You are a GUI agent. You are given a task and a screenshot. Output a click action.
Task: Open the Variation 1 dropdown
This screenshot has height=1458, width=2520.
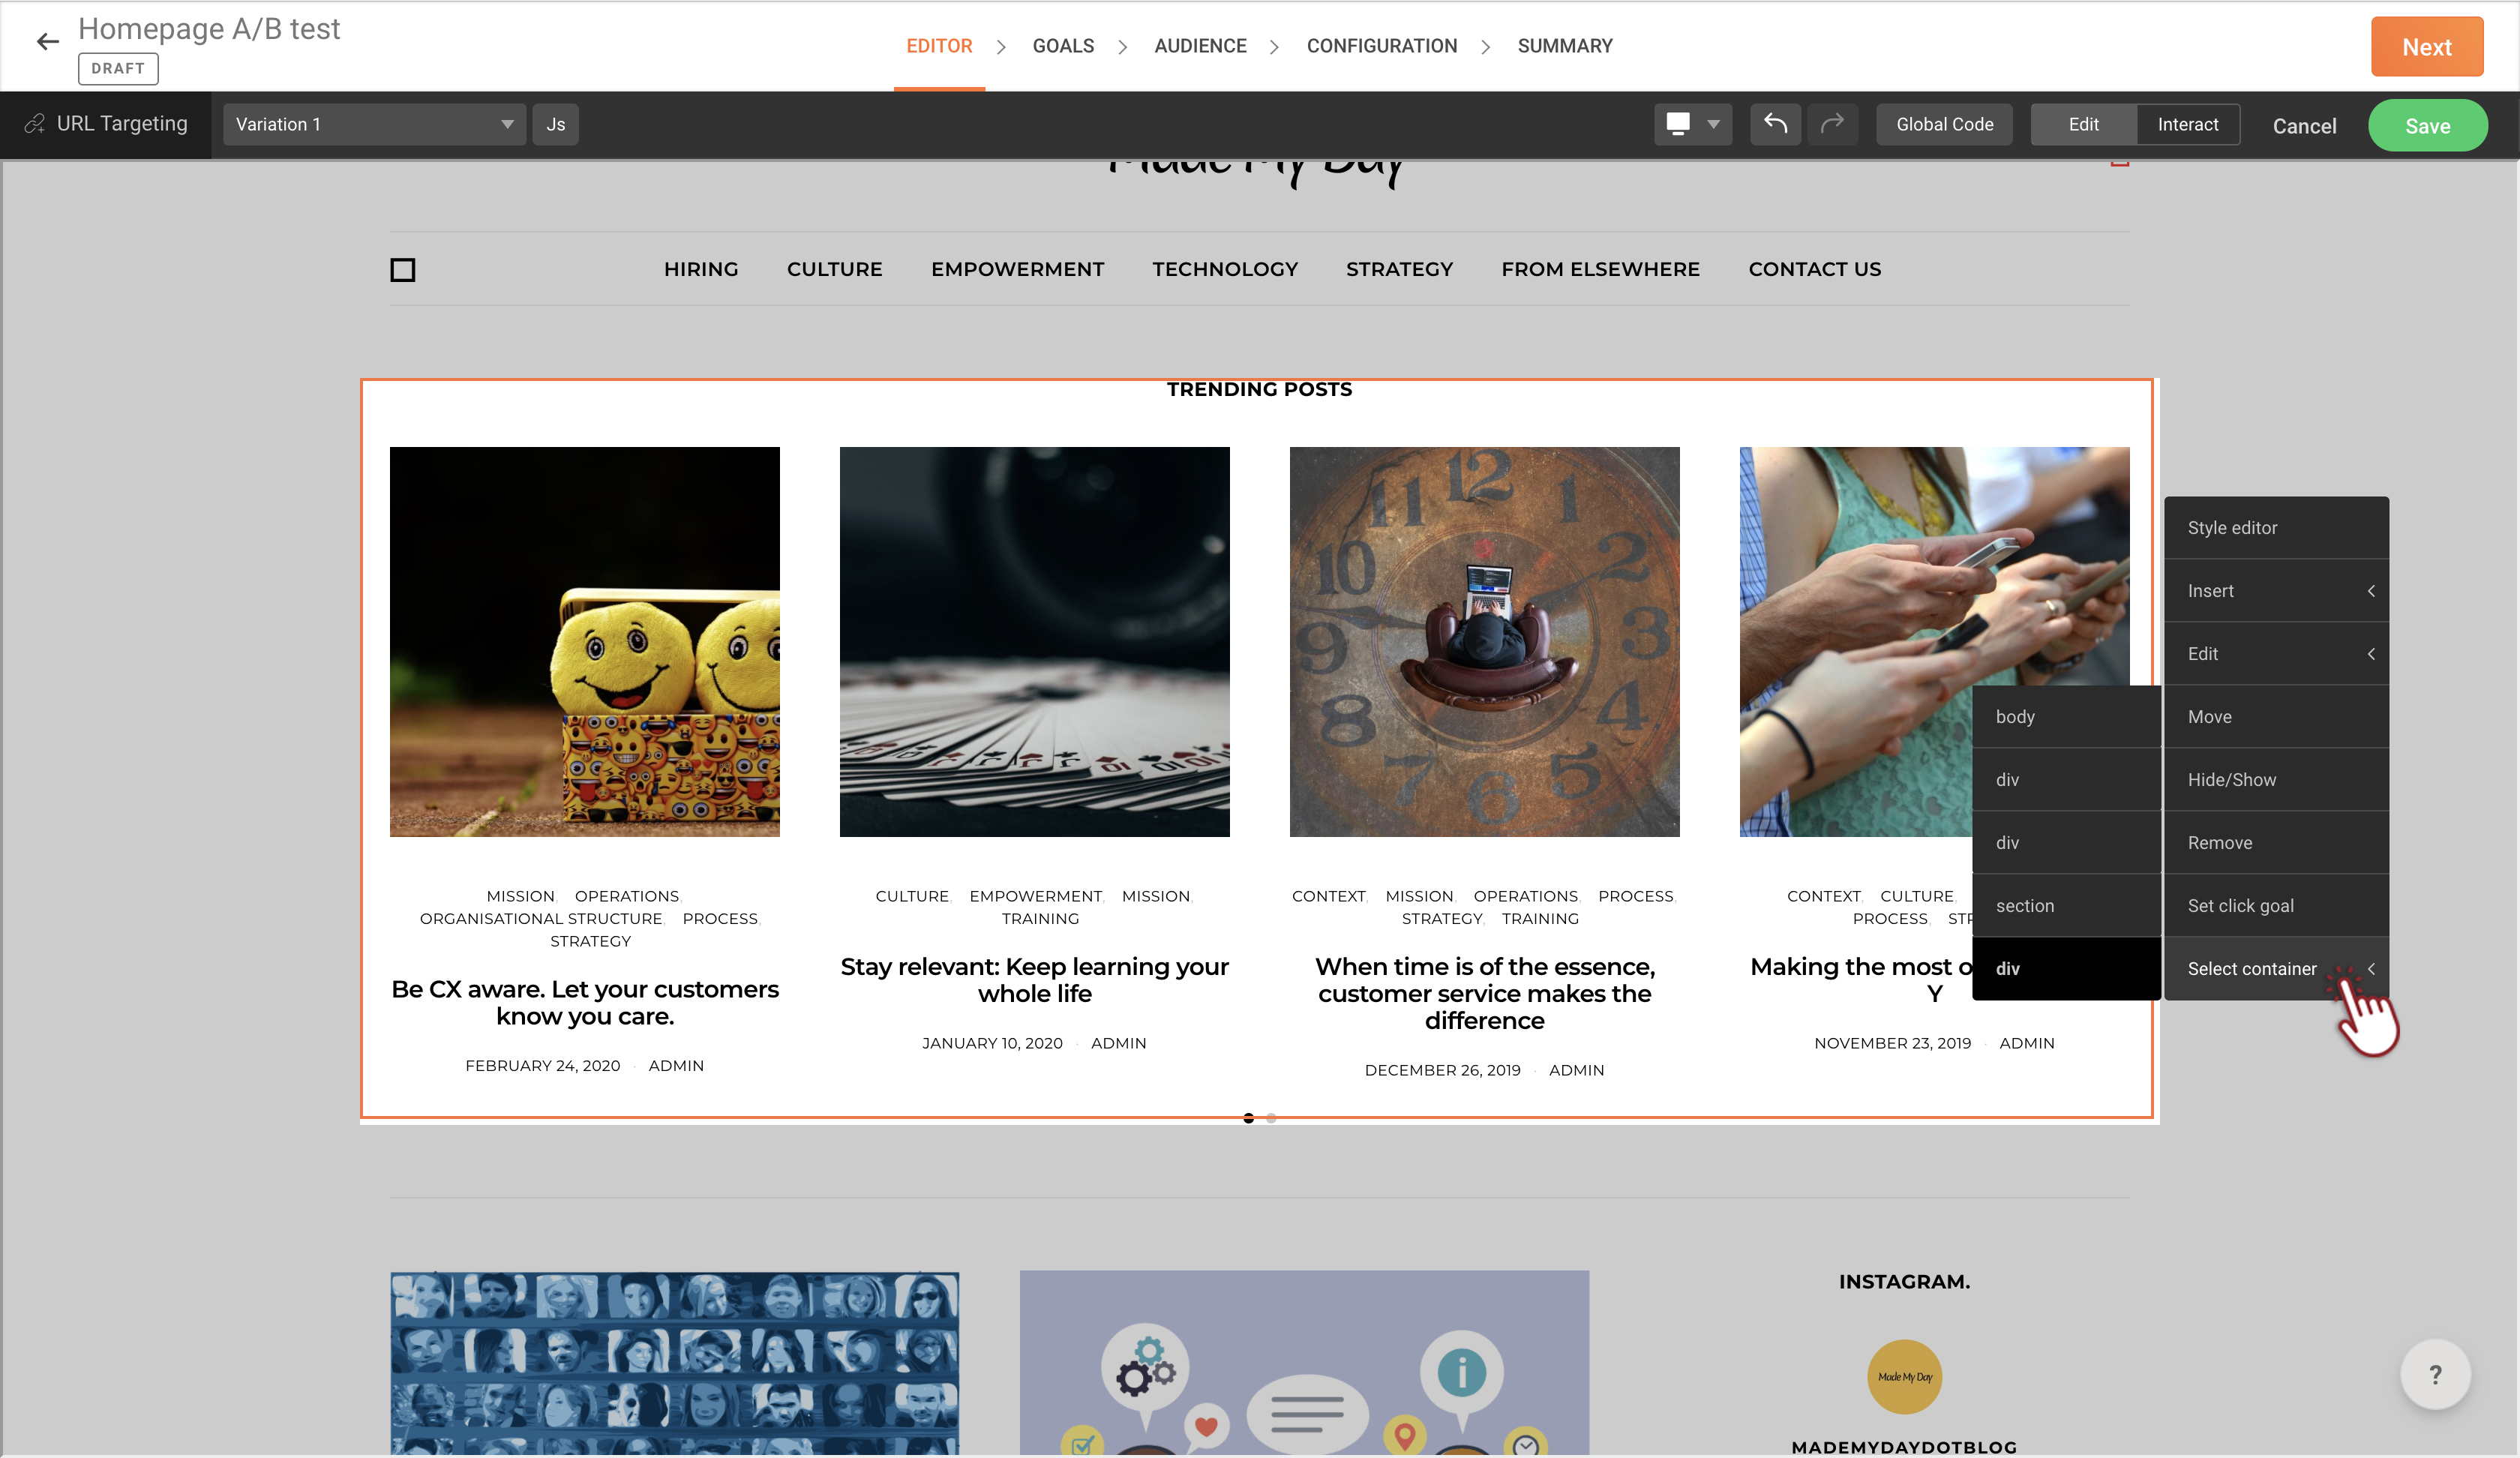[x=374, y=125]
